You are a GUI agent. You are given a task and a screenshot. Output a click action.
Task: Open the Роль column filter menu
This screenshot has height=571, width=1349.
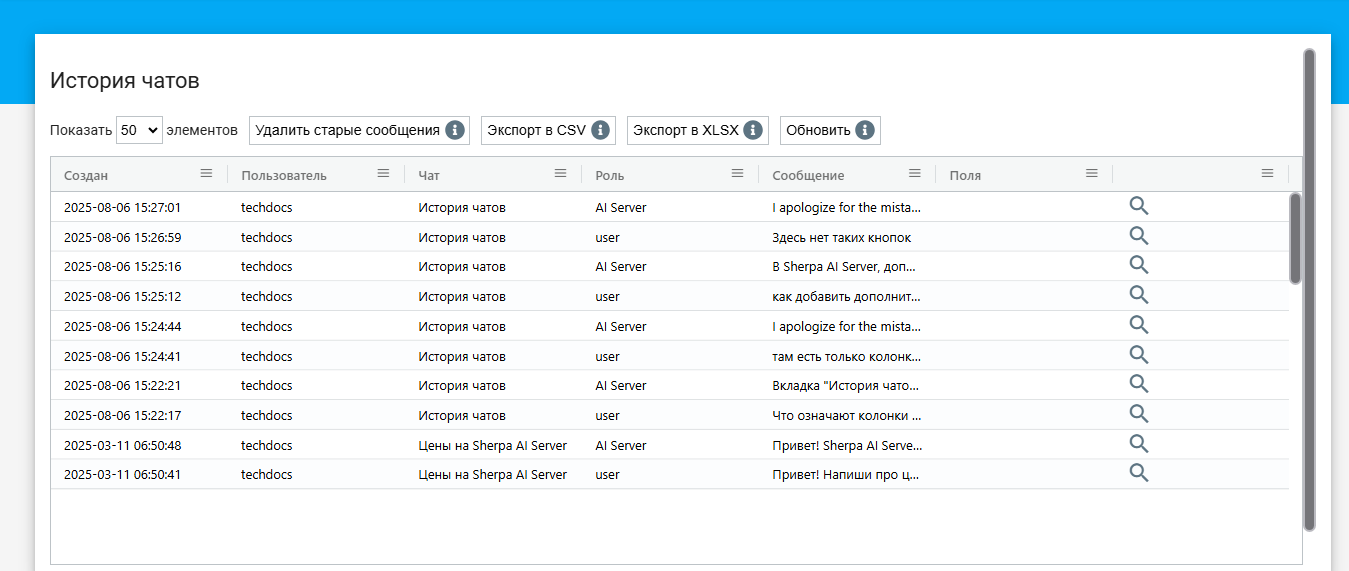[x=737, y=173]
